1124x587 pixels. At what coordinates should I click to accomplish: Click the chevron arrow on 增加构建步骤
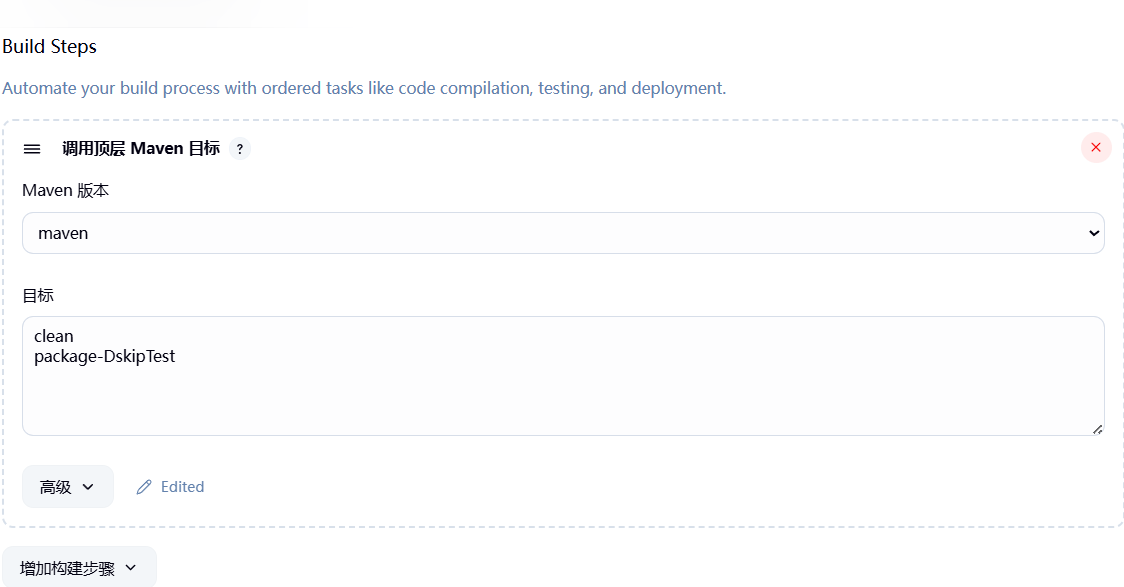tap(130, 568)
